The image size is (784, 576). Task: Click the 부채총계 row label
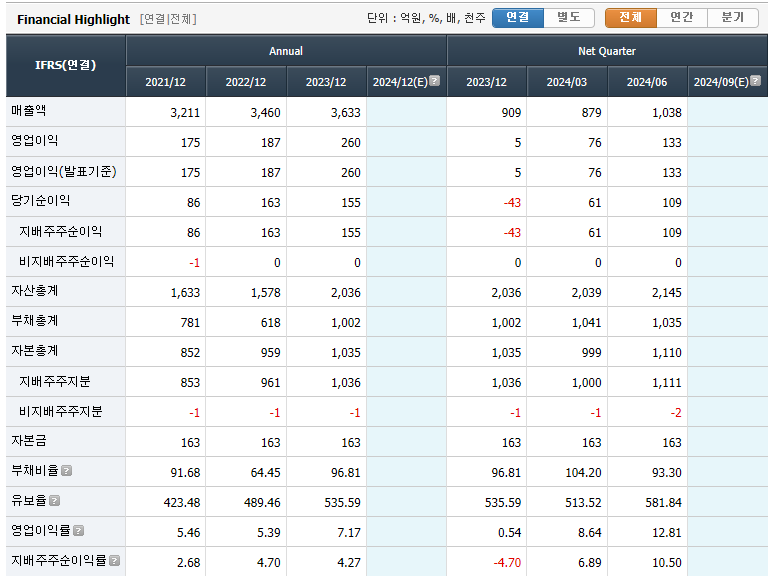tap(34, 321)
